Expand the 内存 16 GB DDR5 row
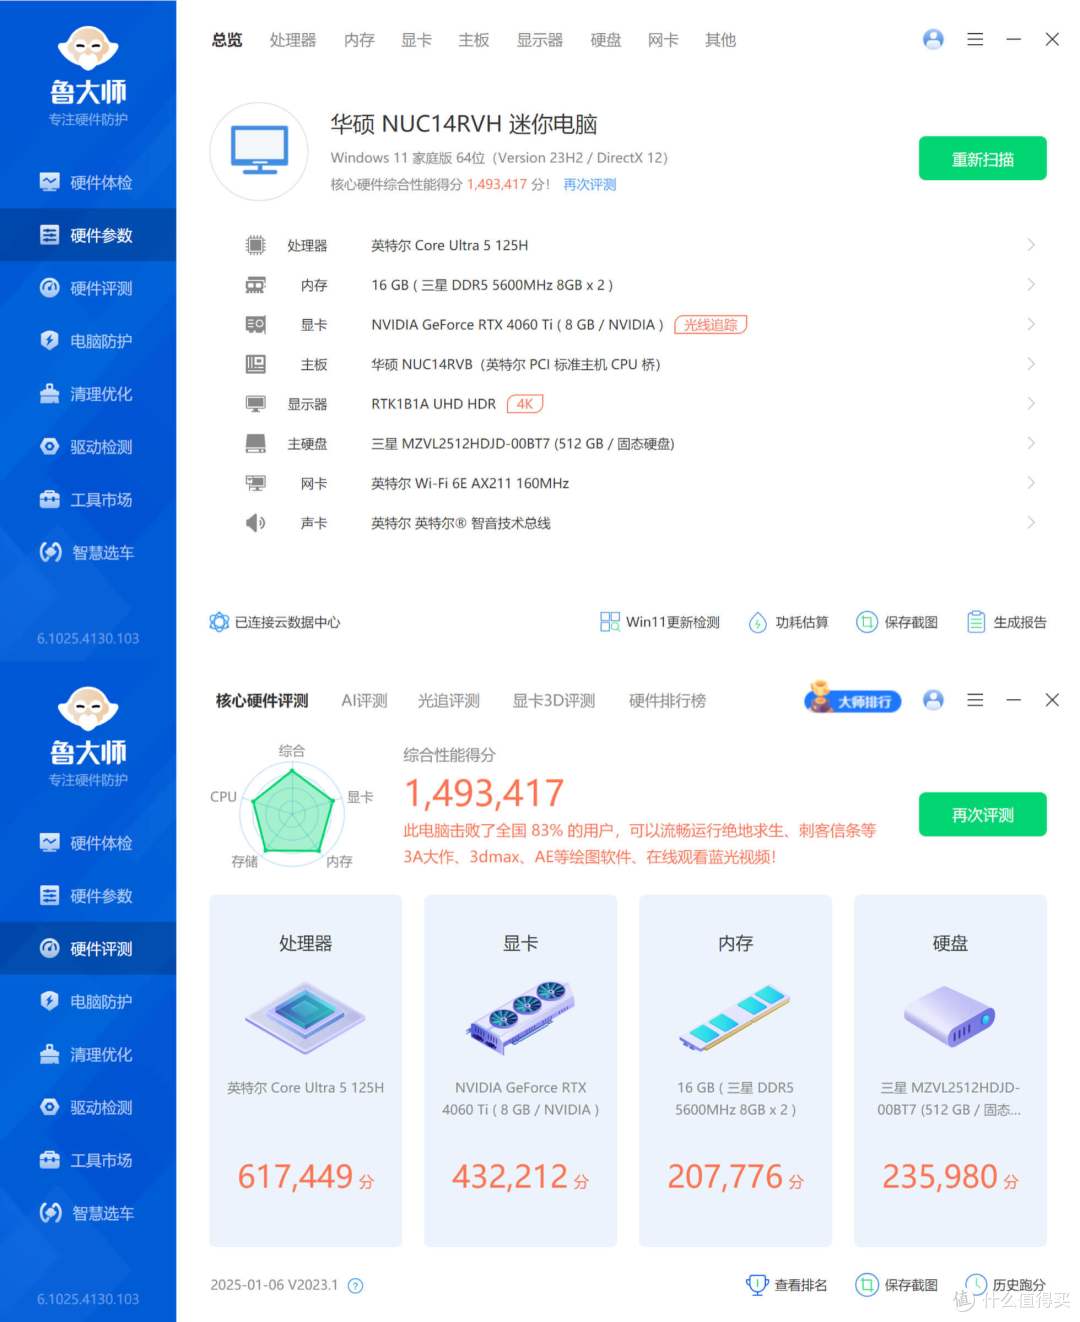The width and height of the screenshot is (1080, 1322). point(639,285)
